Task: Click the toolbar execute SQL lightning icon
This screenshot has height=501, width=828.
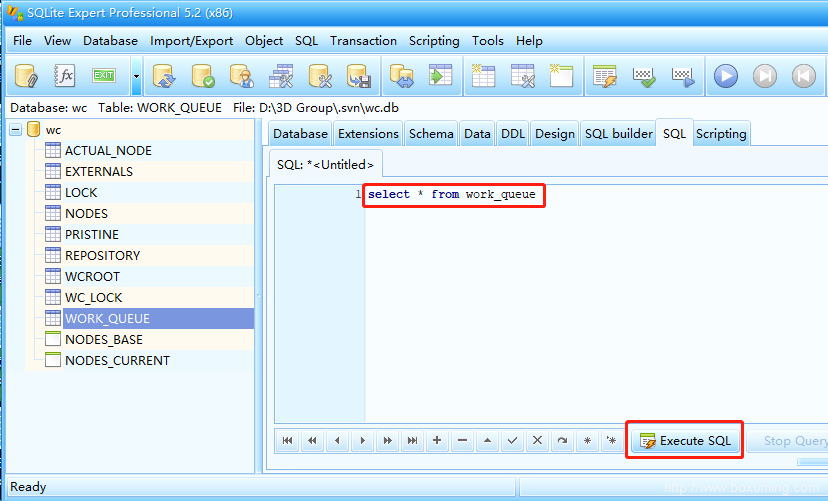Action: pos(605,76)
